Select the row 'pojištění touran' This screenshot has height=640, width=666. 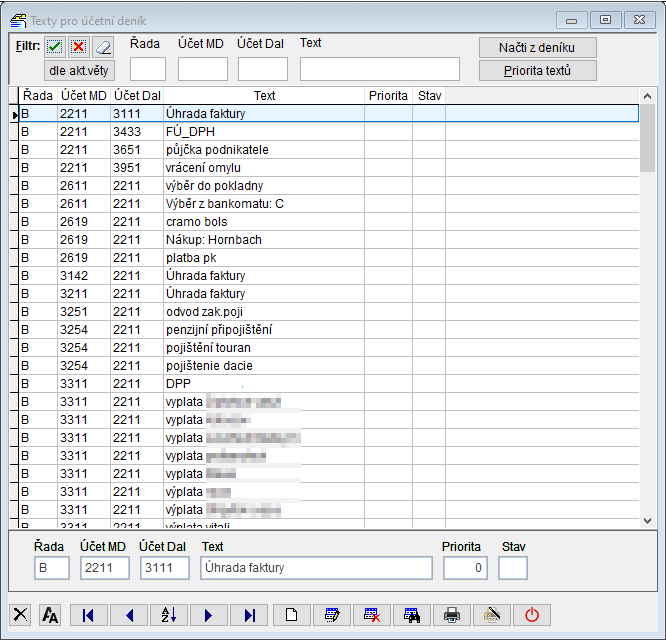(329, 348)
